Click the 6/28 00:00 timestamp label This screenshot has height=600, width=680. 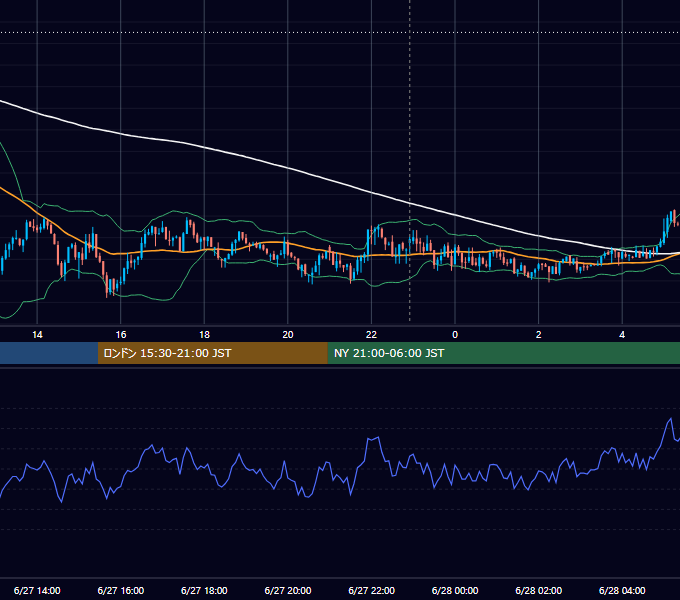[x=455, y=590]
